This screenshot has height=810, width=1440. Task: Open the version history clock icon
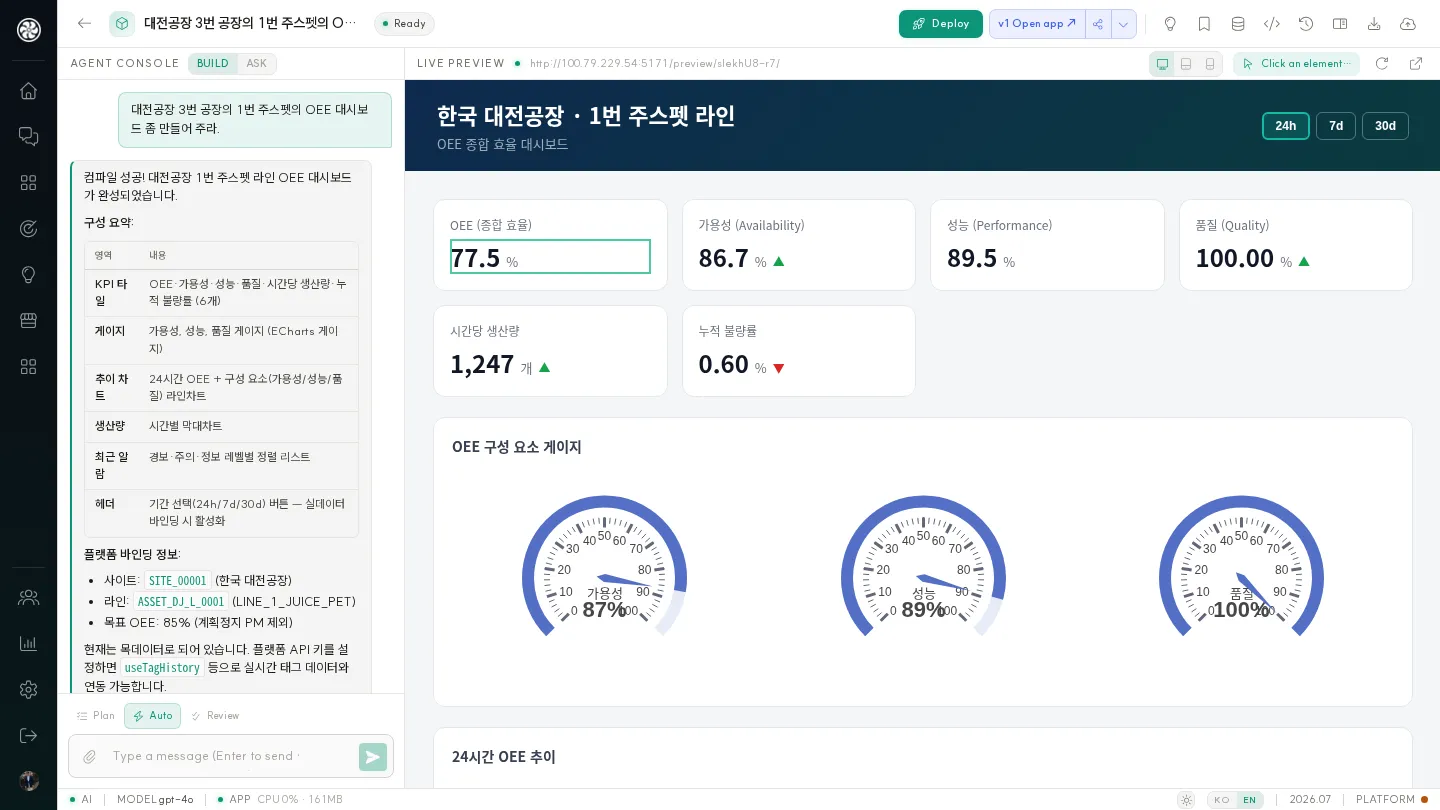(1306, 24)
